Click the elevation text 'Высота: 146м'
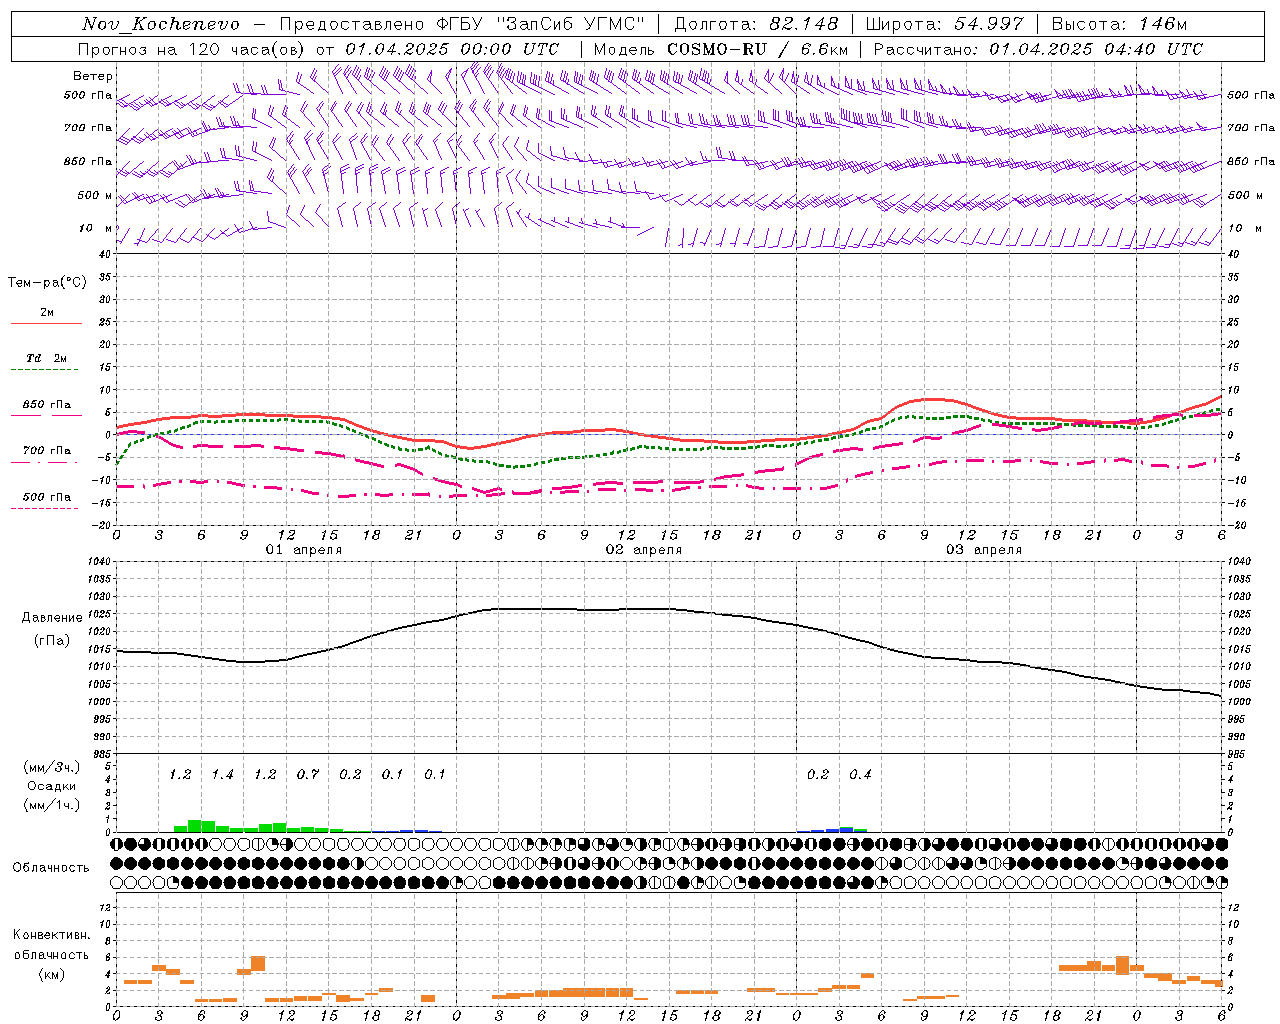The image size is (1280, 1024). pyautogui.click(x=1120, y=24)
